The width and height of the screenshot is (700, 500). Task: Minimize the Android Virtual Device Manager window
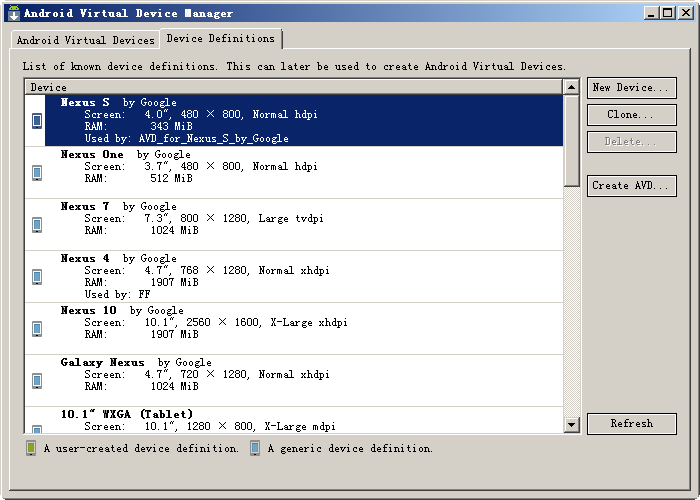coord(651,13)
